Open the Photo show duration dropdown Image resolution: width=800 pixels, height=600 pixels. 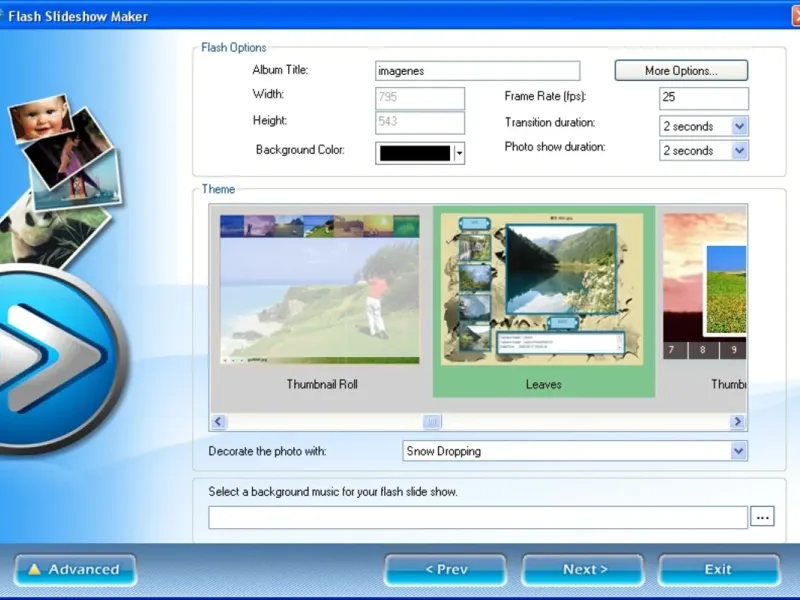(x=739, y=151)
